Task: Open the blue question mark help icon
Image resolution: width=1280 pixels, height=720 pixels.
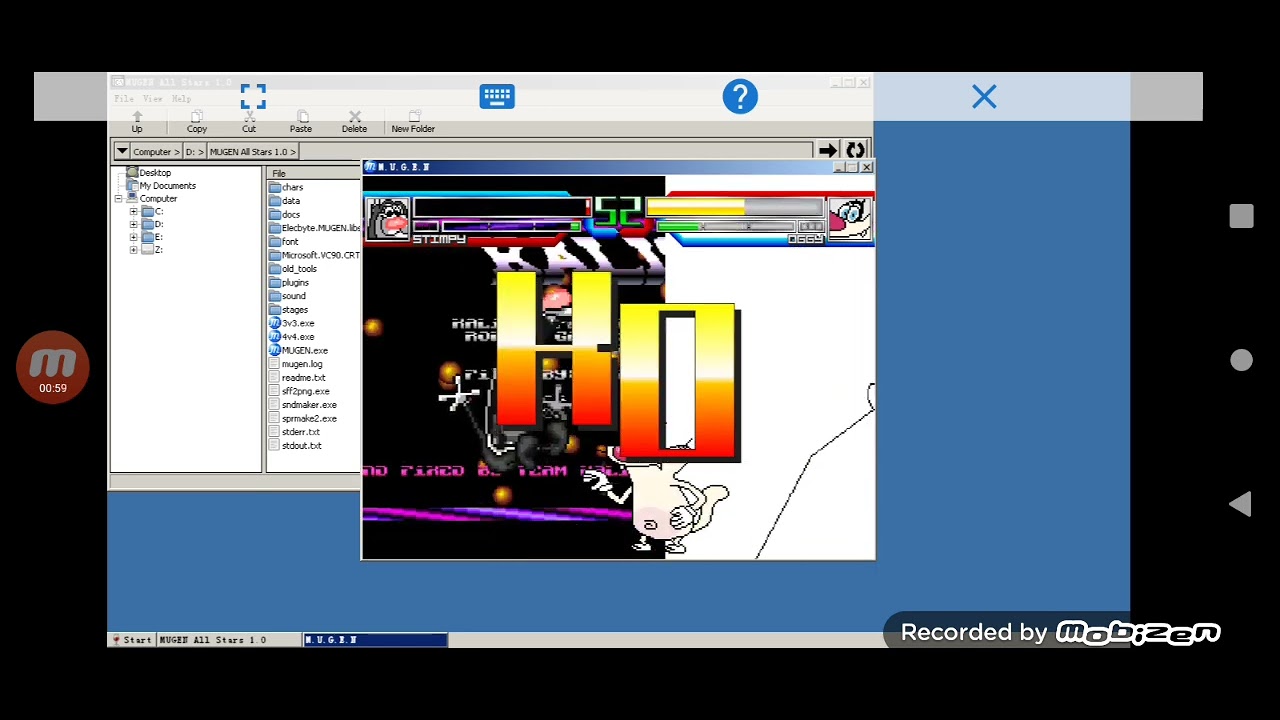Action: pyautogui.click(x=740, y=97)
